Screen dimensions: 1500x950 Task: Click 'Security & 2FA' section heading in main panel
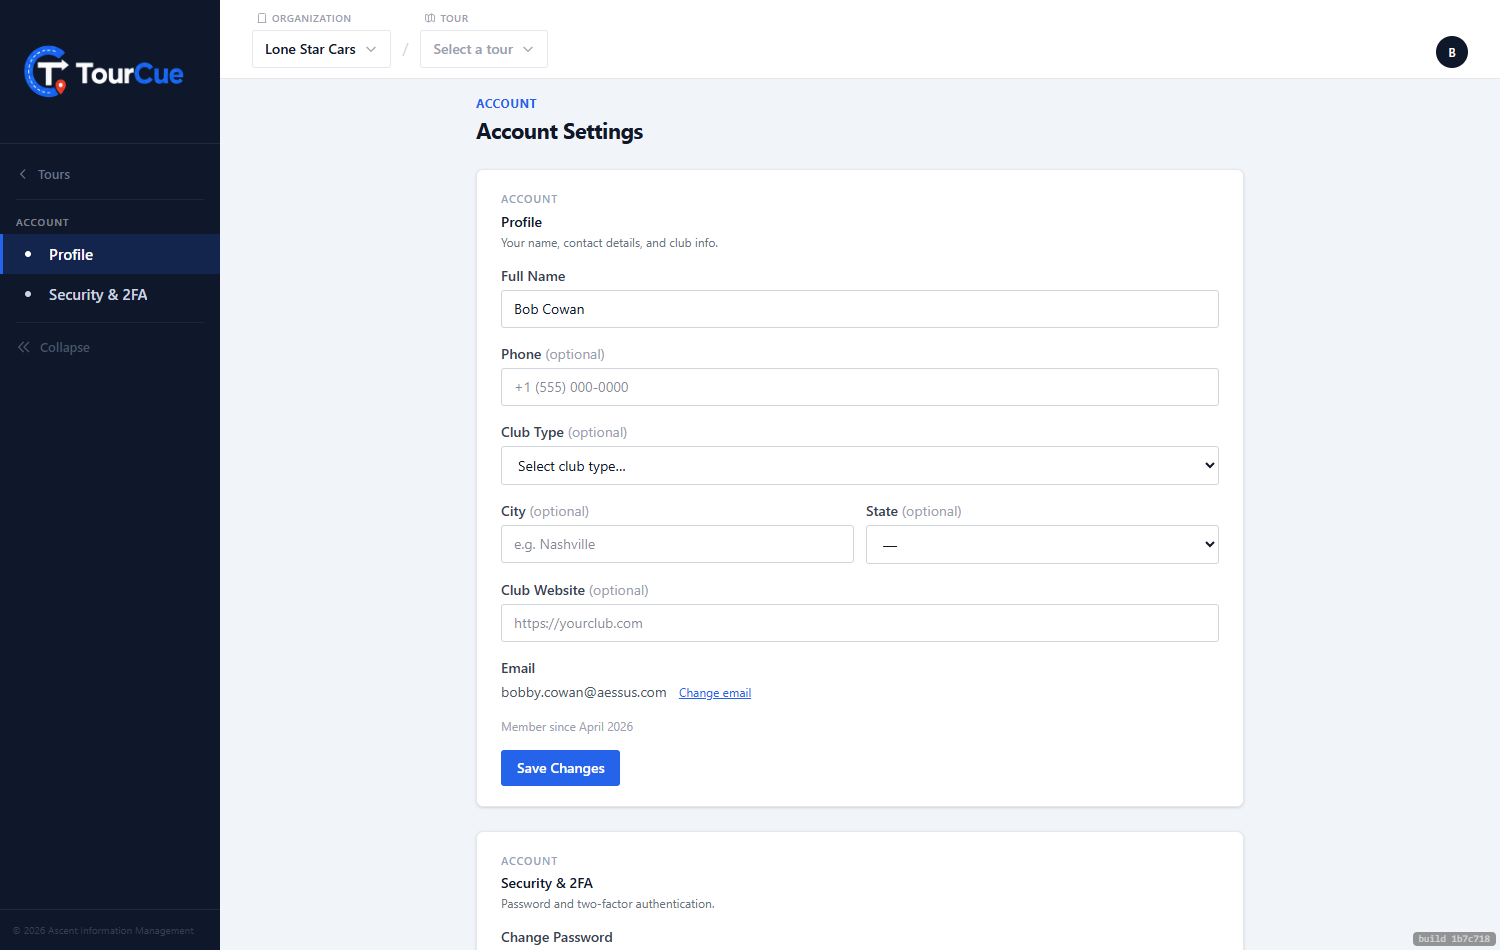547,883
